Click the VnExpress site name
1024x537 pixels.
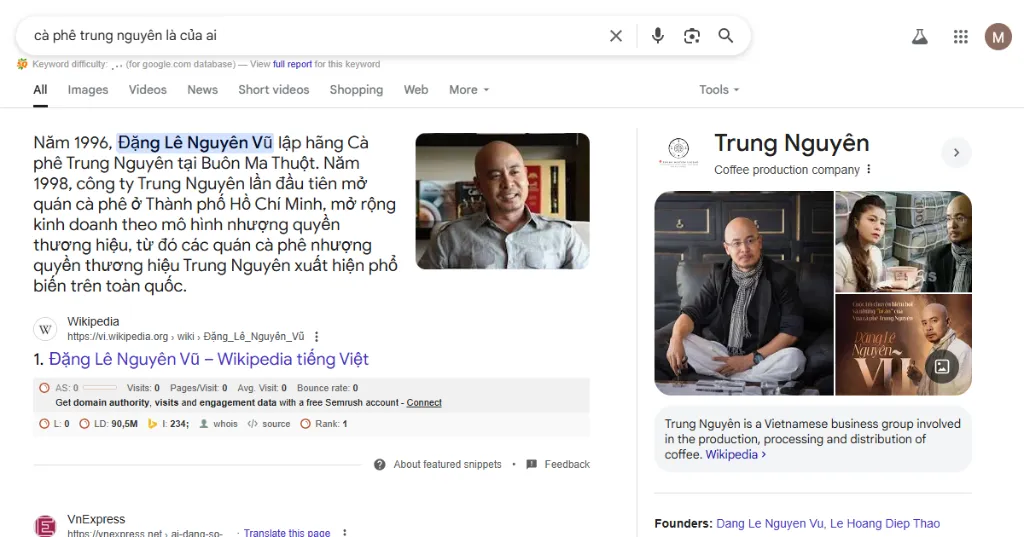(96, 519)
